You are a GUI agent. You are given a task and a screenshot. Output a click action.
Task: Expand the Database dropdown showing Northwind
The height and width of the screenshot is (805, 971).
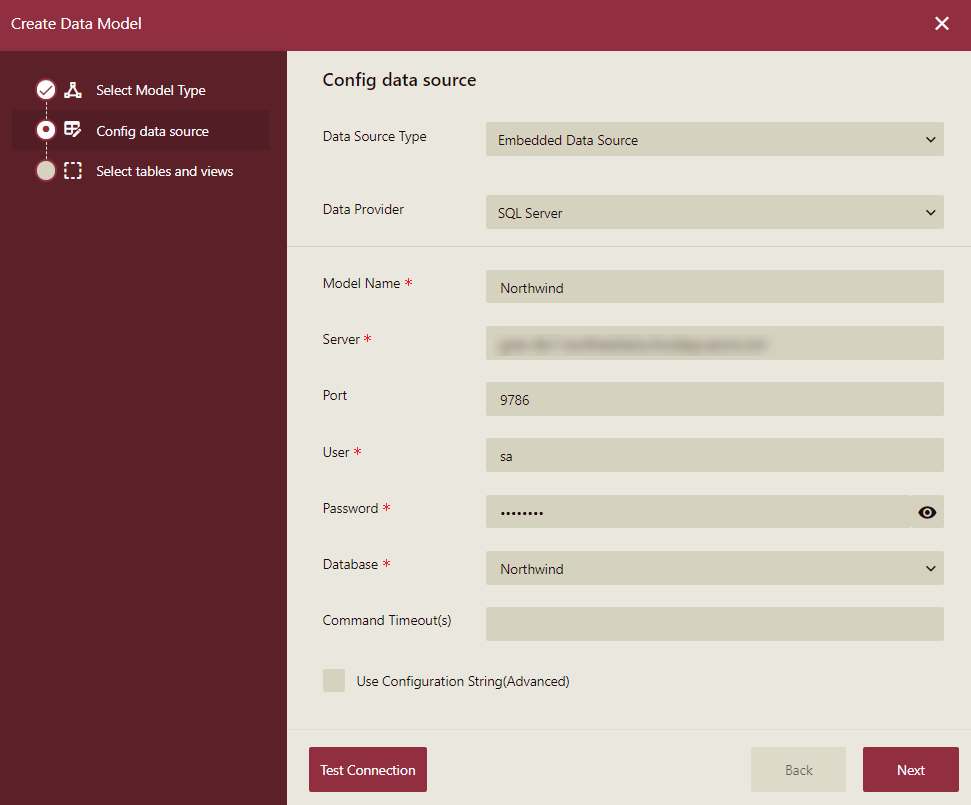click(x=714, y=568)
